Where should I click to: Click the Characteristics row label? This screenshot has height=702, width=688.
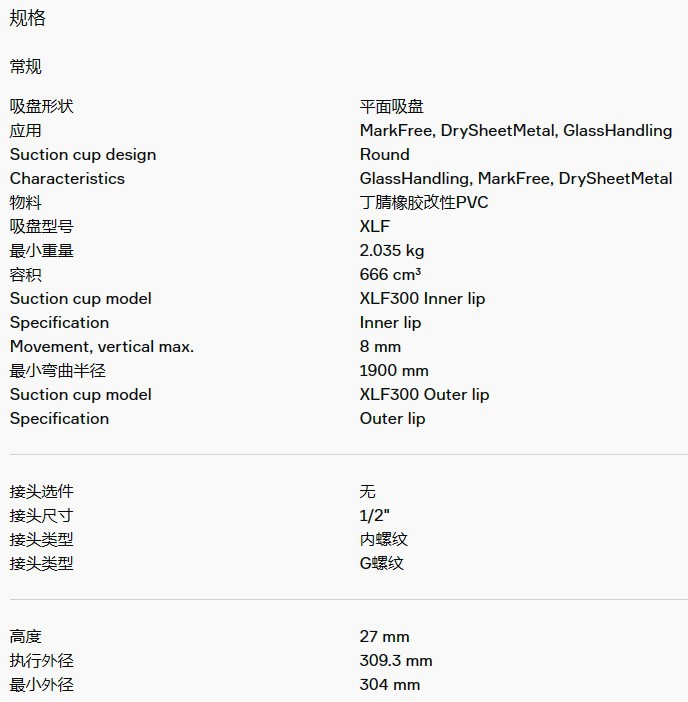[67, 178]
